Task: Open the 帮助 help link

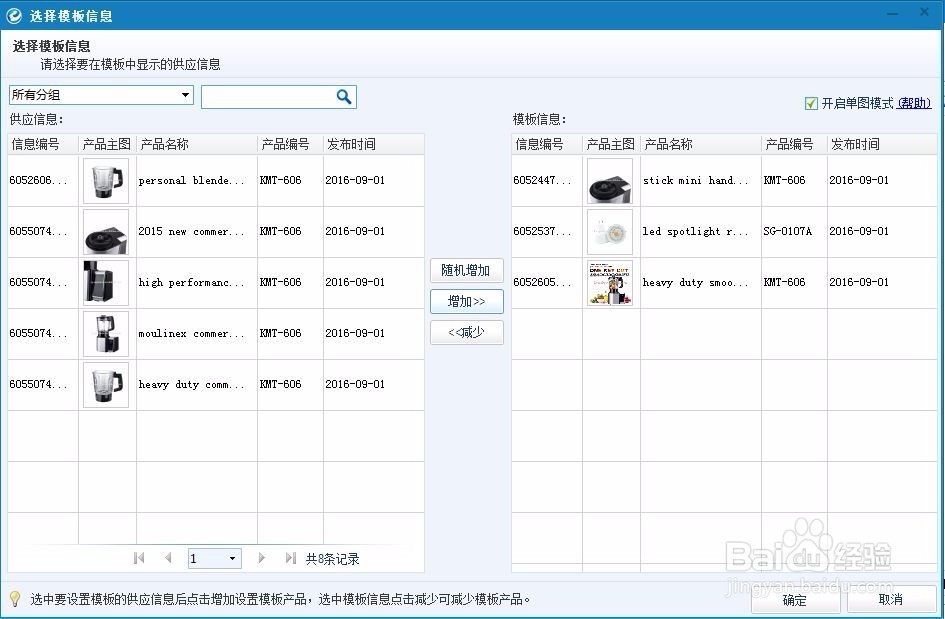Action: pyautogui.click(x=914, y=104)
